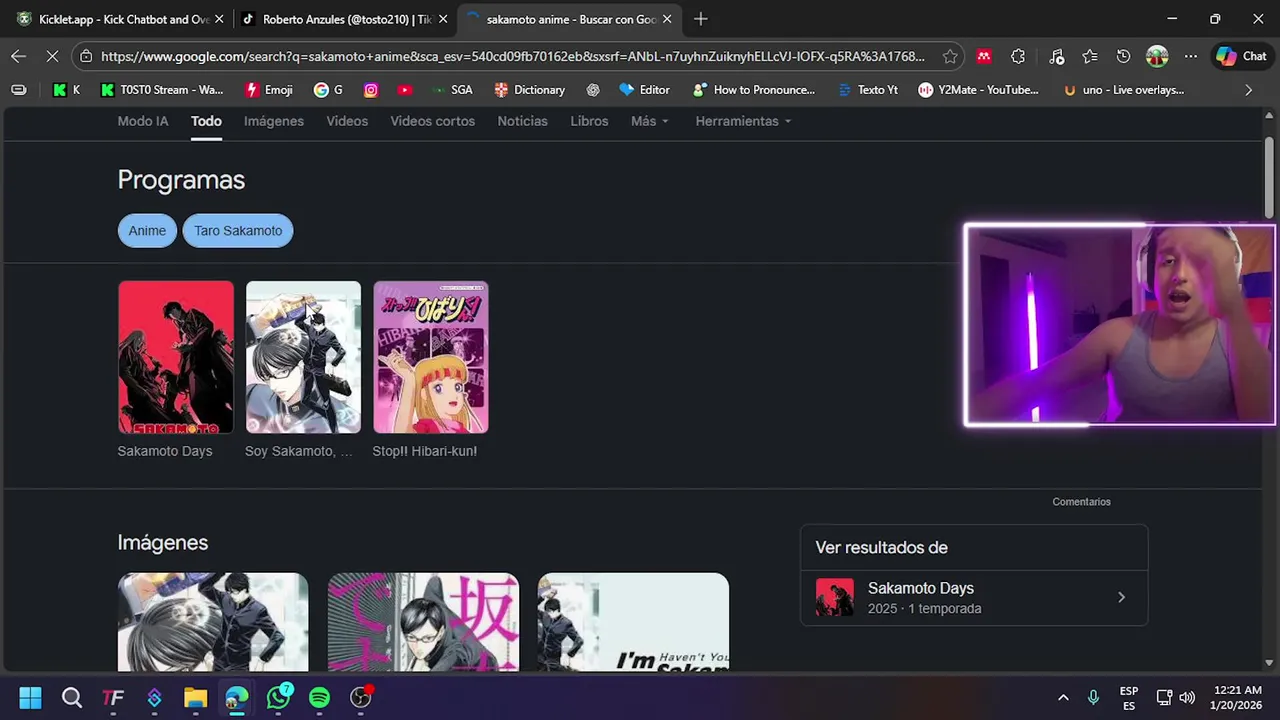Open the Windows Start menu

coord(30,697)
